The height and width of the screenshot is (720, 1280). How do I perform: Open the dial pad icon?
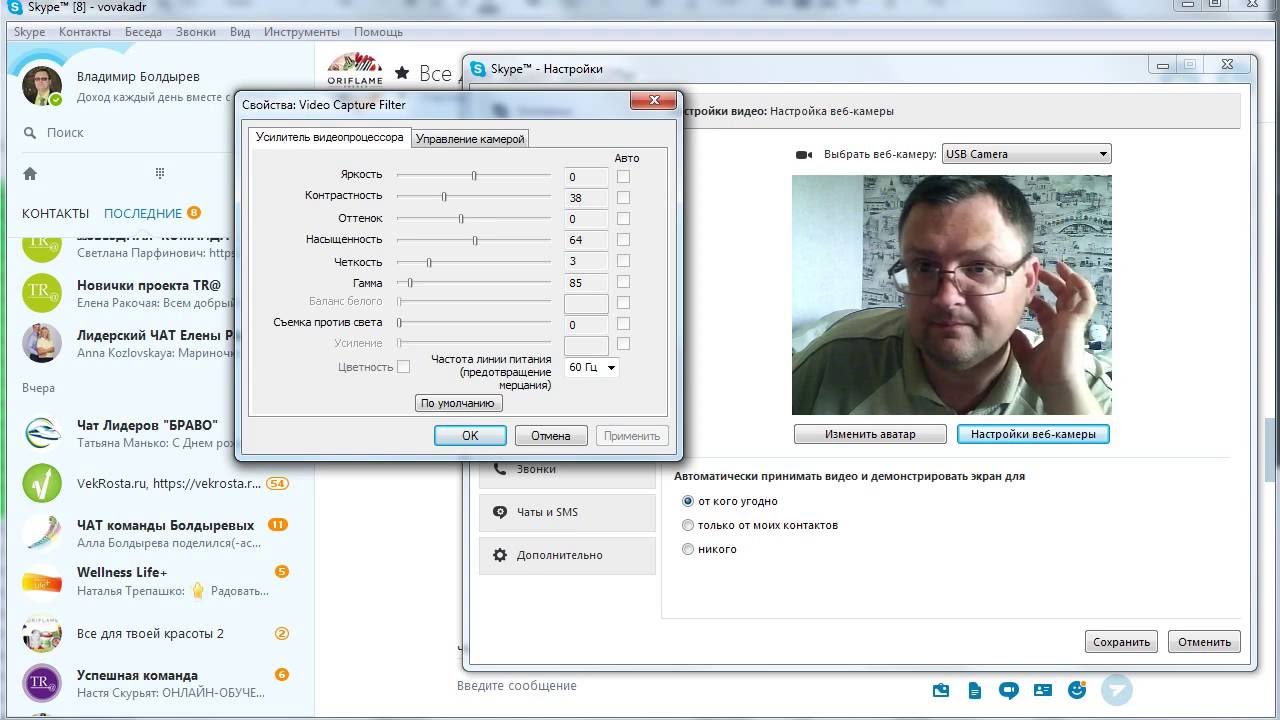[159, 173]
